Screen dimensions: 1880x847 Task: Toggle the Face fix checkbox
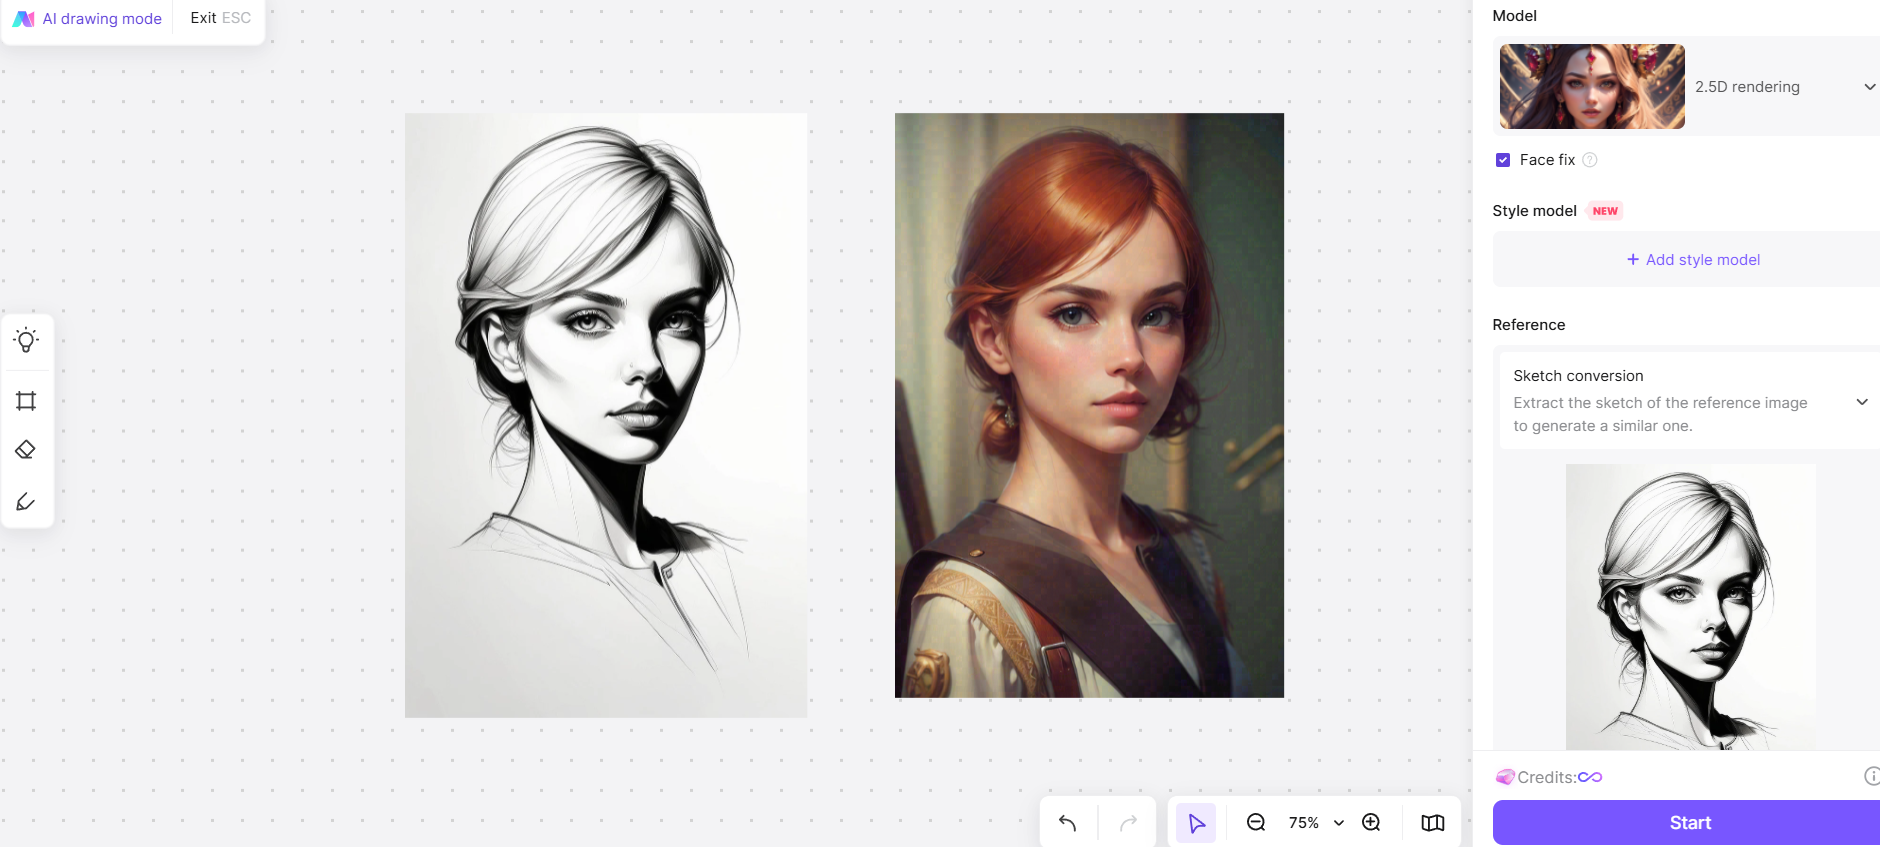[x=1503, y=160]
